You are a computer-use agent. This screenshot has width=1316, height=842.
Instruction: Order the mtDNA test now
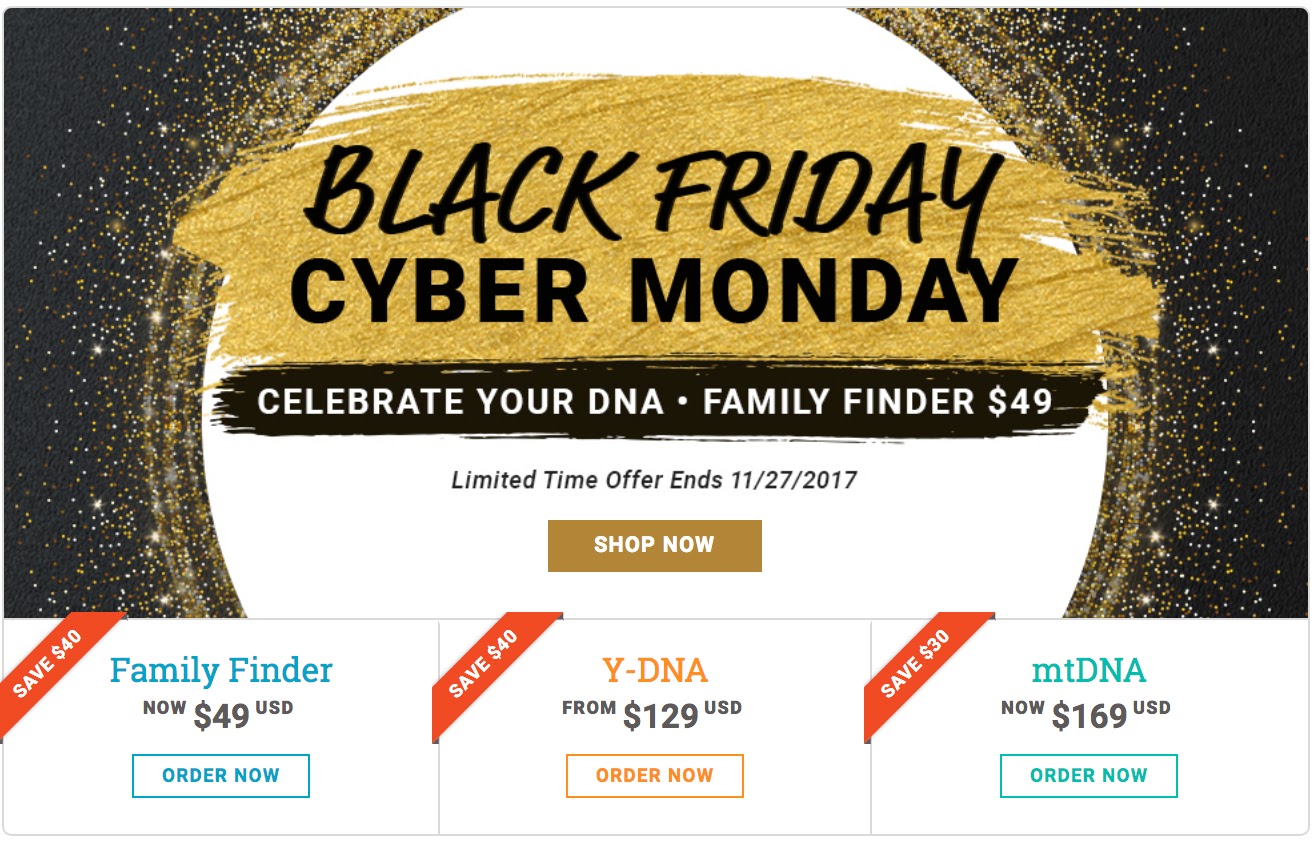pos(1089,775)
